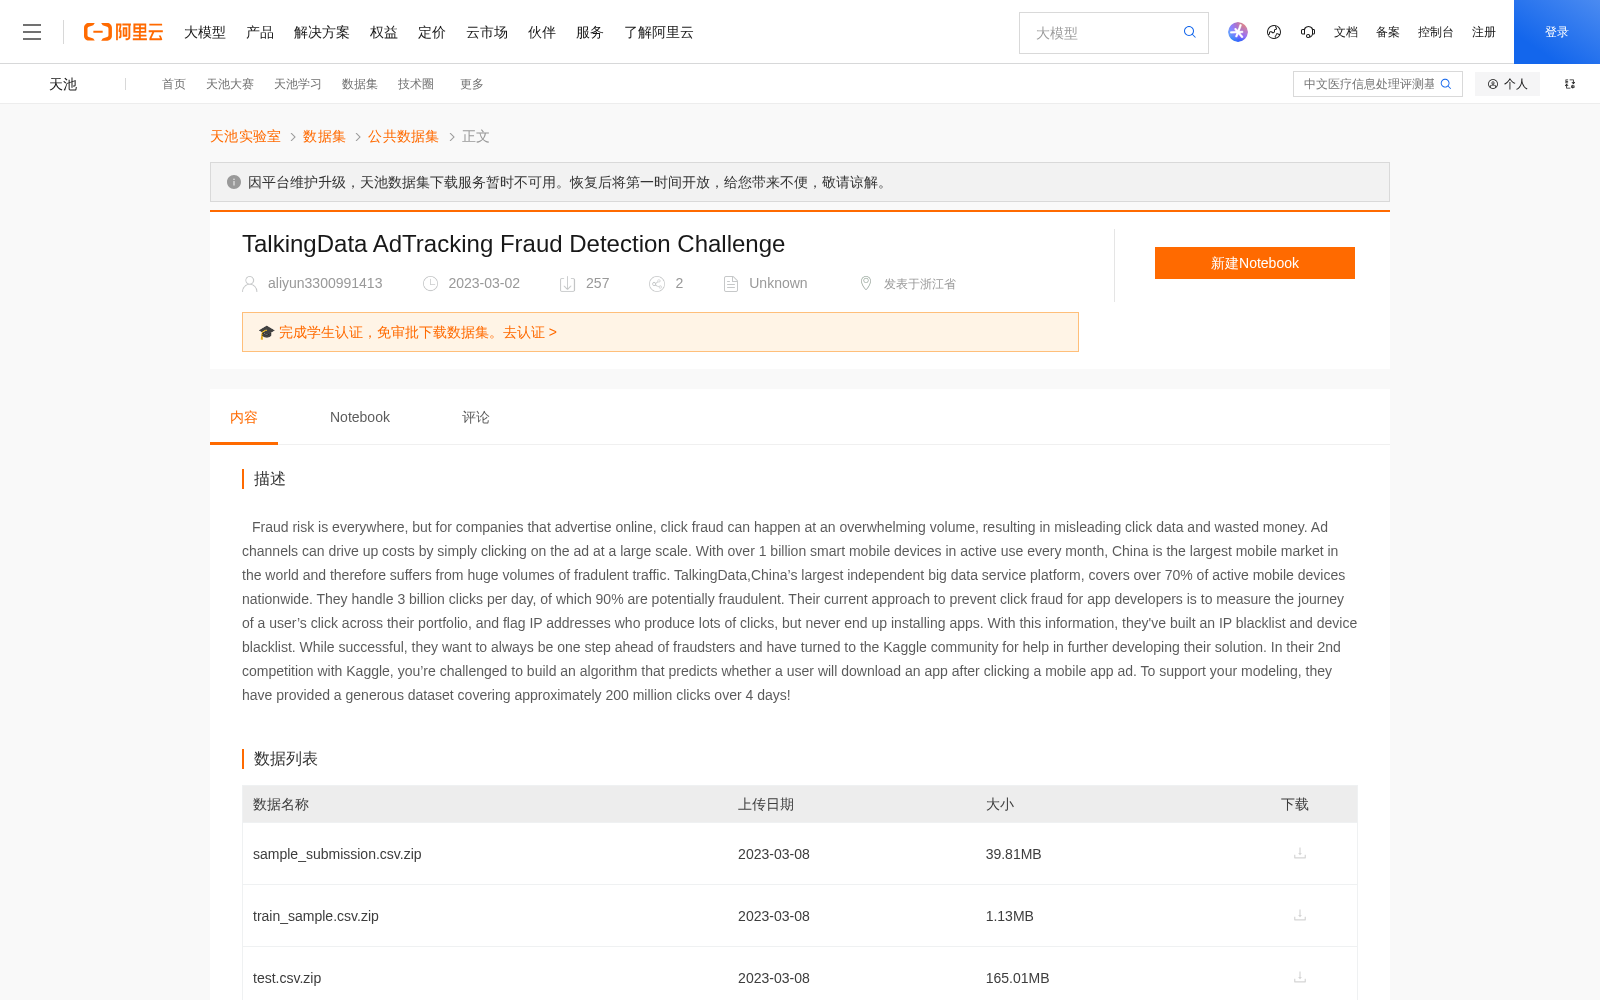Click the graduation cap icon in student banner
This screenshot has height=1000, width=1600.
[266, 332]
